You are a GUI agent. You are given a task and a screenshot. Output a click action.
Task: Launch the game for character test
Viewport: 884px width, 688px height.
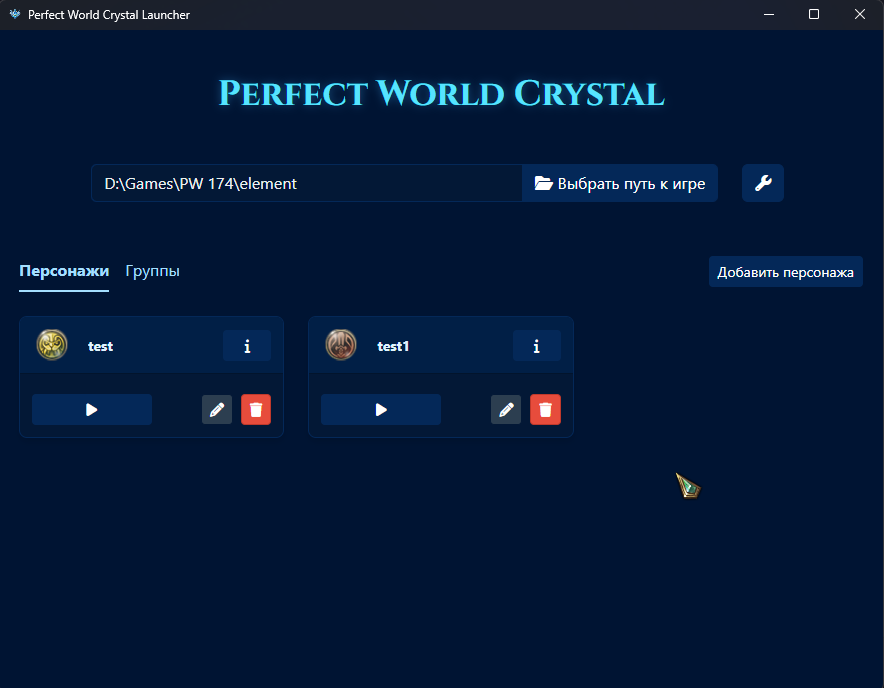click(92, 409)
